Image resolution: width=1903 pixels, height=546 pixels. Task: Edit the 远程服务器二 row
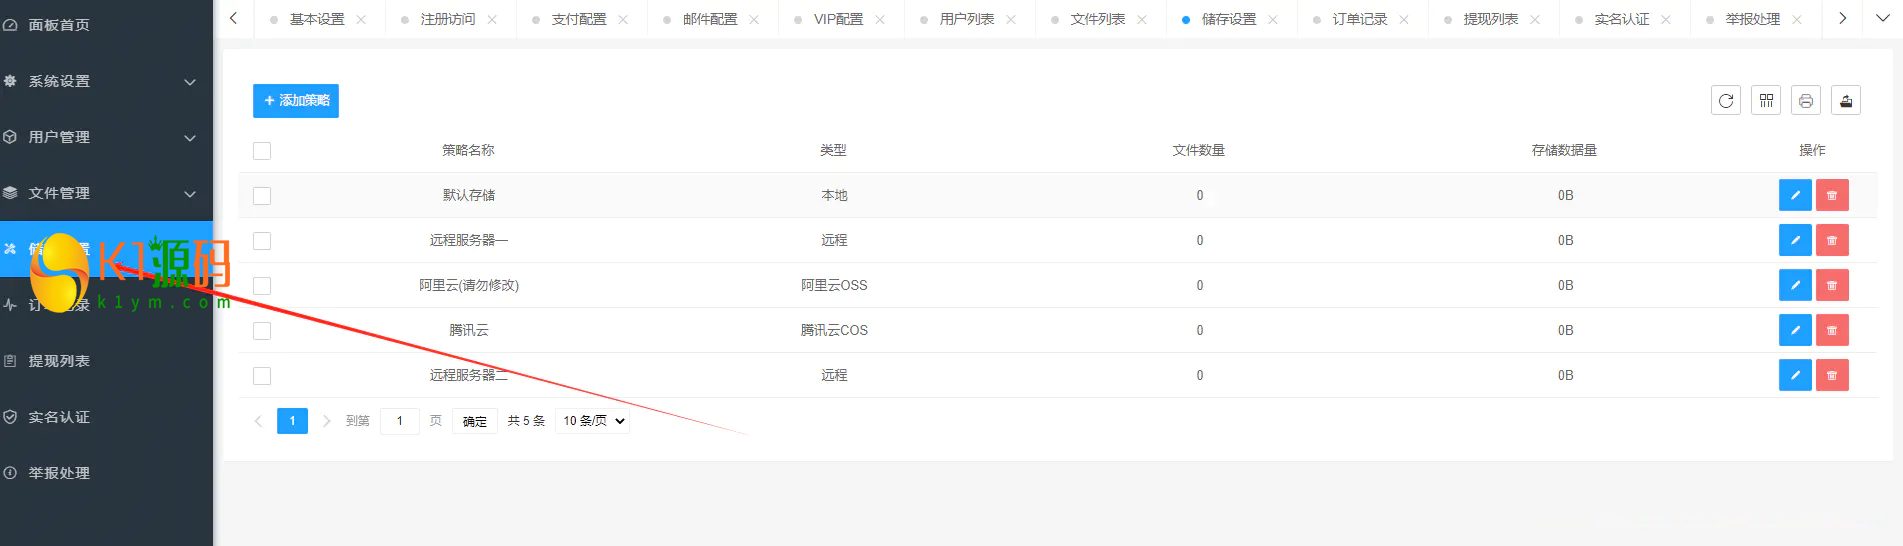tap(1795, 375)
